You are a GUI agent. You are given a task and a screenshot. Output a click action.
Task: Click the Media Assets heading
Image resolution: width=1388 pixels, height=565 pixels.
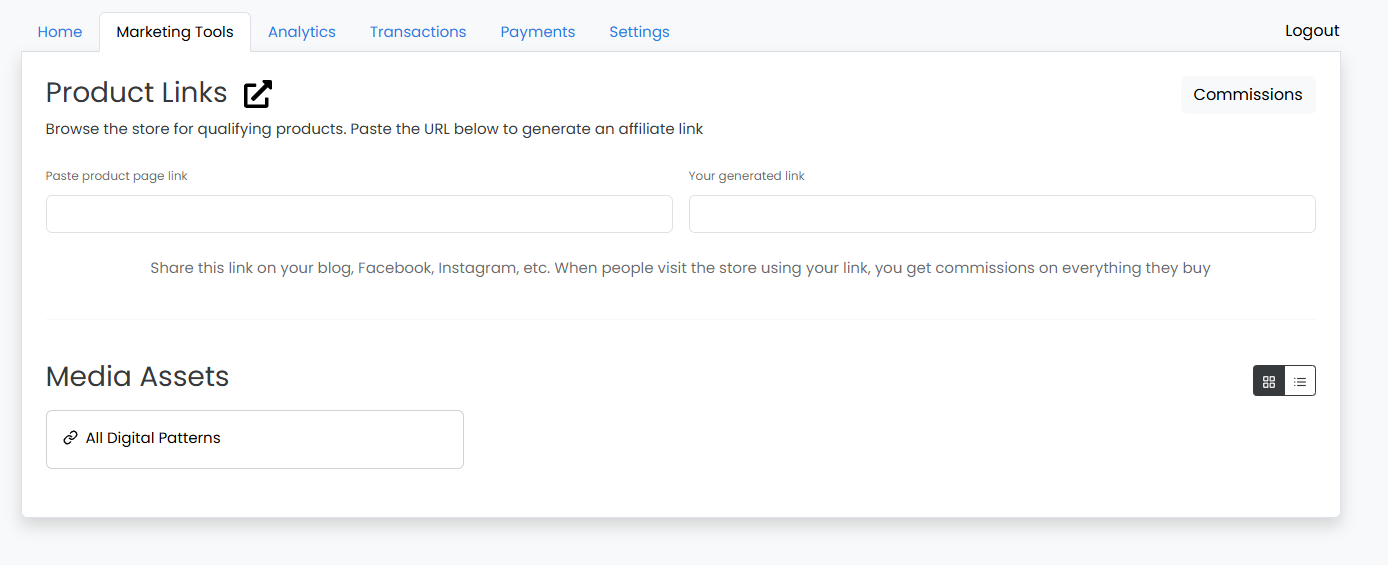tap(138, 377)
